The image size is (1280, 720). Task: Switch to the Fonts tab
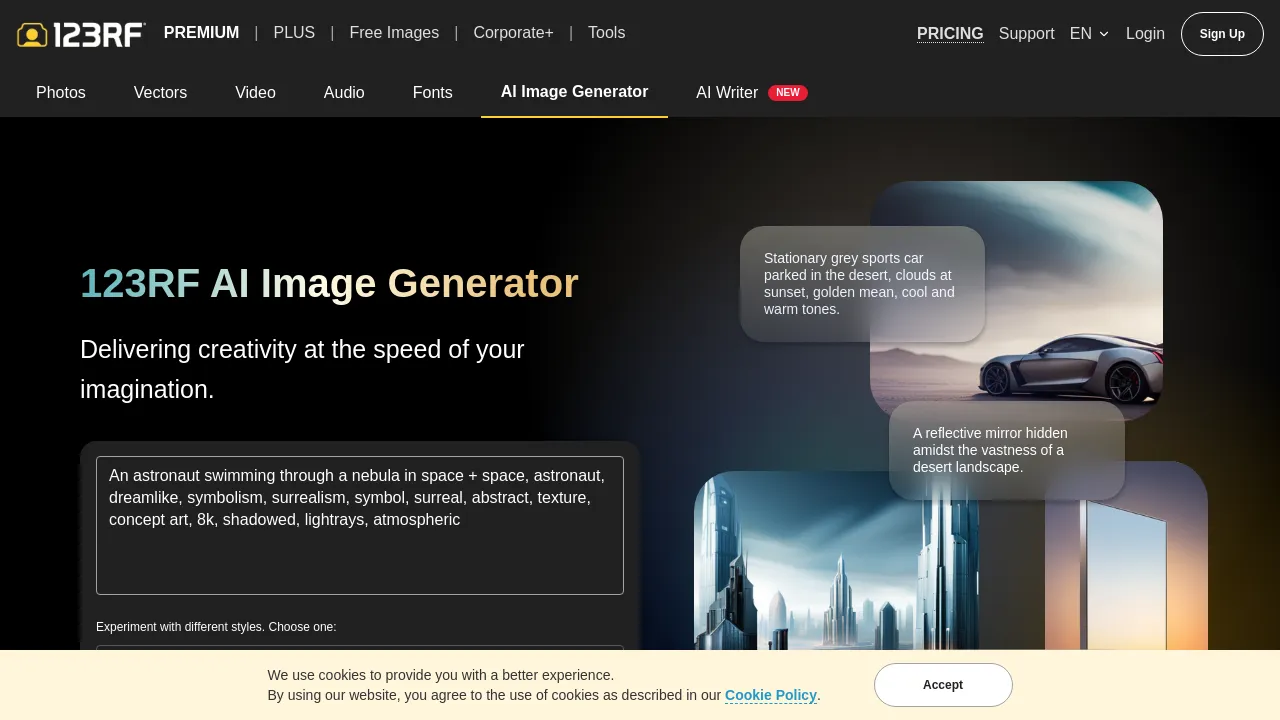(432, 92)
